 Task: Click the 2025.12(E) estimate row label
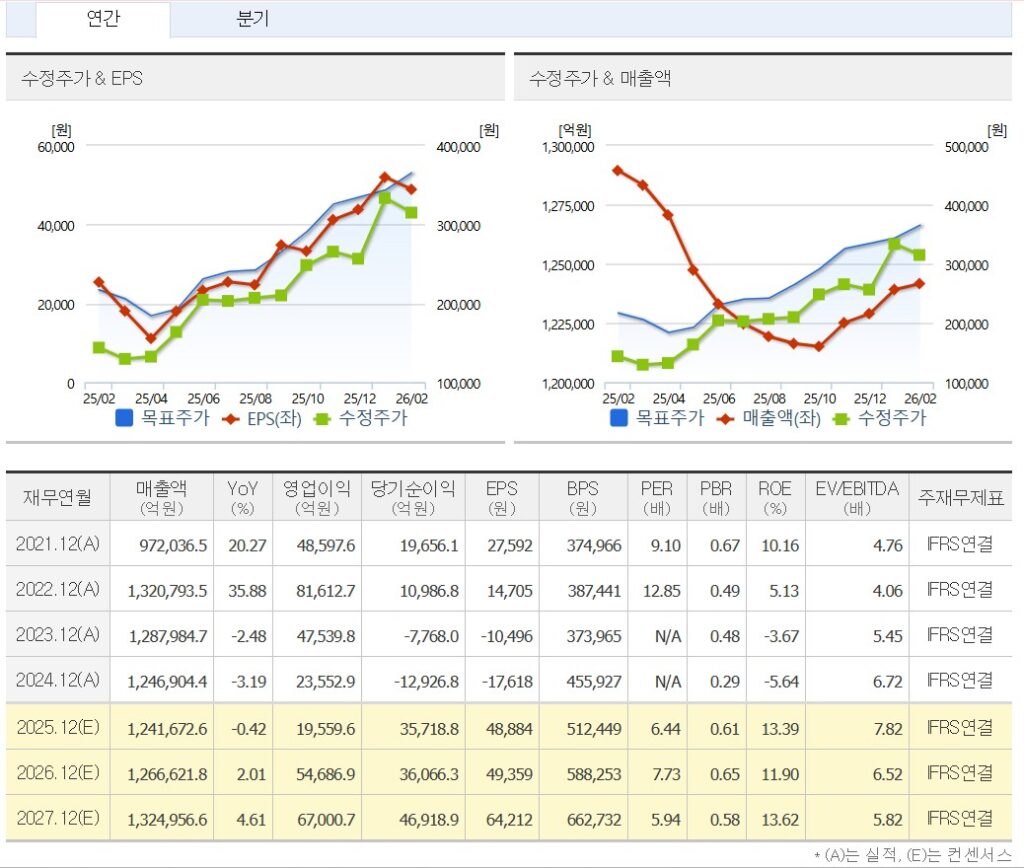tap(58, 727)
